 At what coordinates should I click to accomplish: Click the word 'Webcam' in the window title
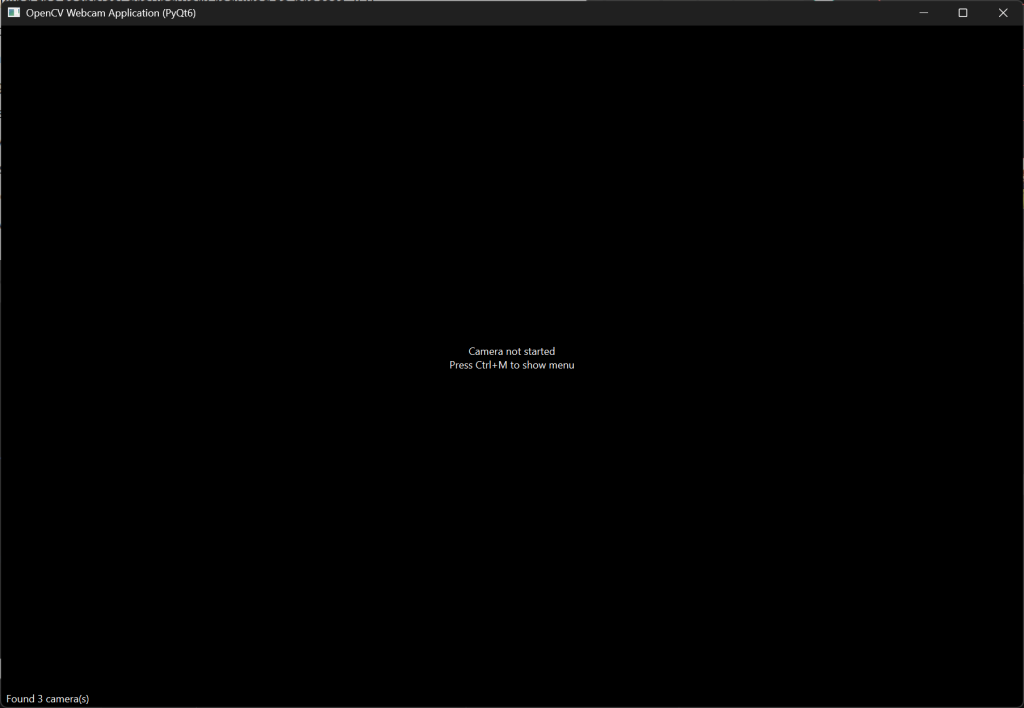click(87, 13)
